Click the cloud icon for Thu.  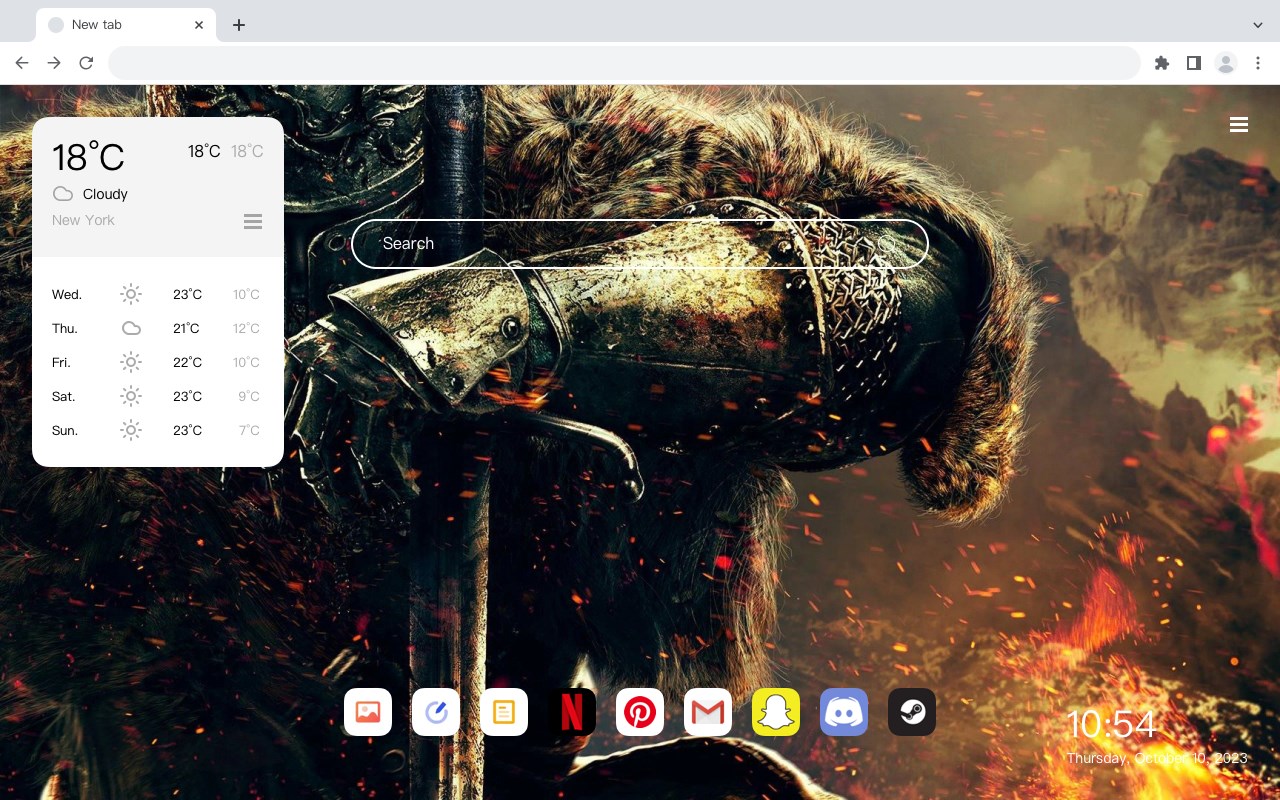(x=131, y=328)
